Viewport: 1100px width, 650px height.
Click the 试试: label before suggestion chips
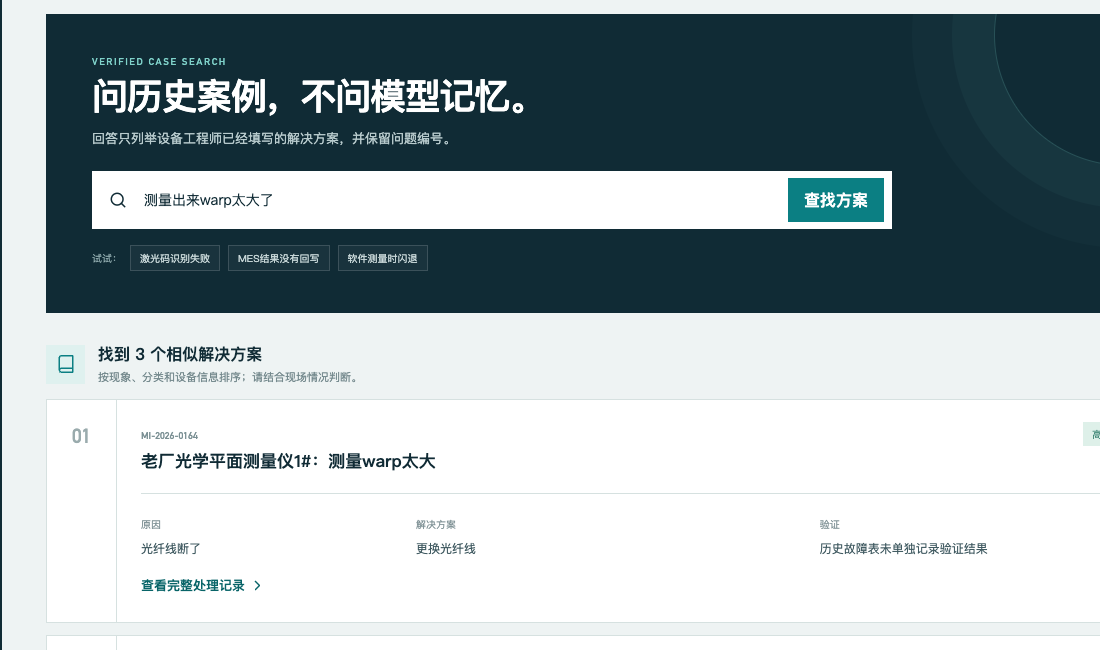coord(104,258)
